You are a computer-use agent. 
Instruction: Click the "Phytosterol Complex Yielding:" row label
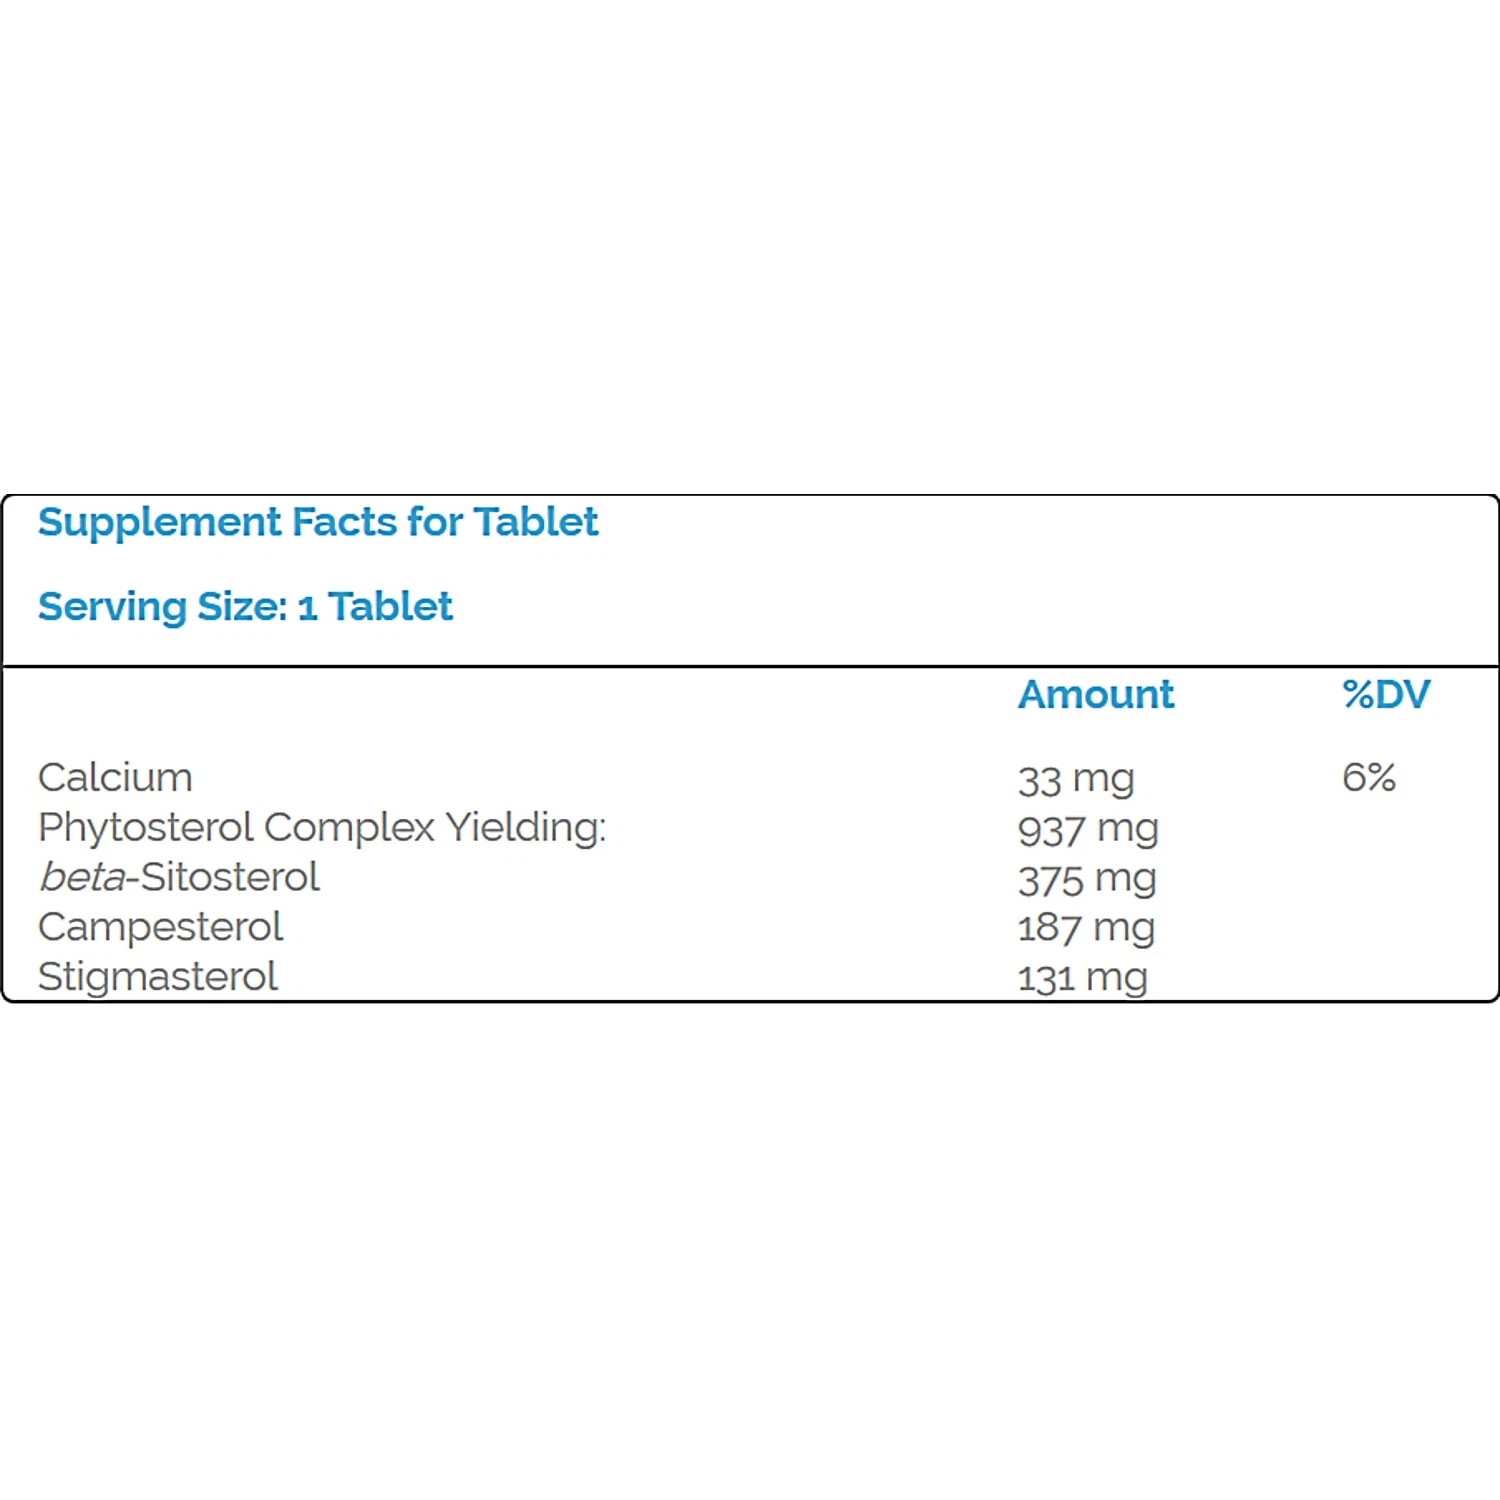tap(322, 828)
